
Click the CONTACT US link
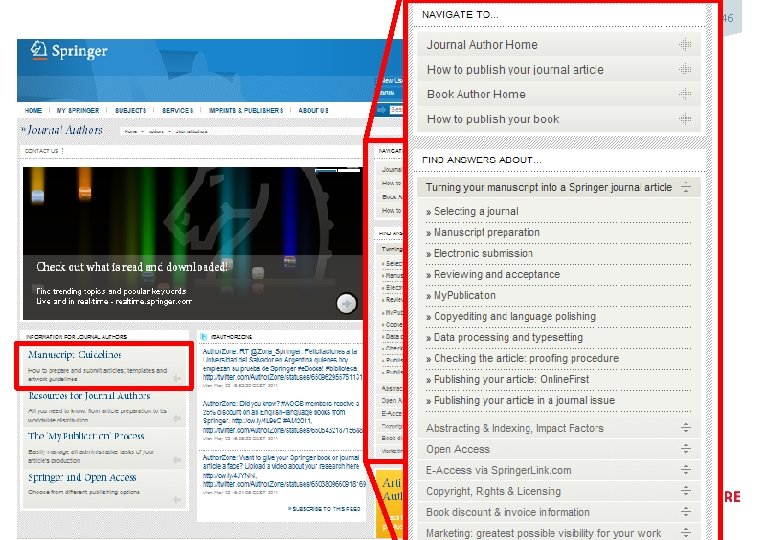click(42, 151)
